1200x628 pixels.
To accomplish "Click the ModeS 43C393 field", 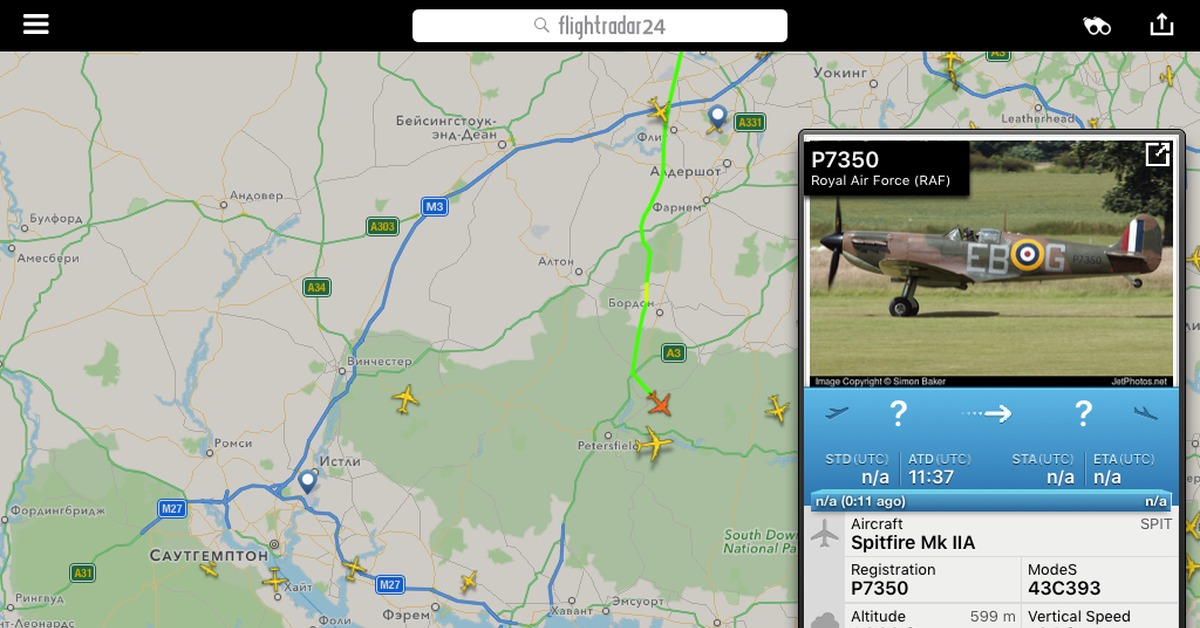I will point(1100,579).
